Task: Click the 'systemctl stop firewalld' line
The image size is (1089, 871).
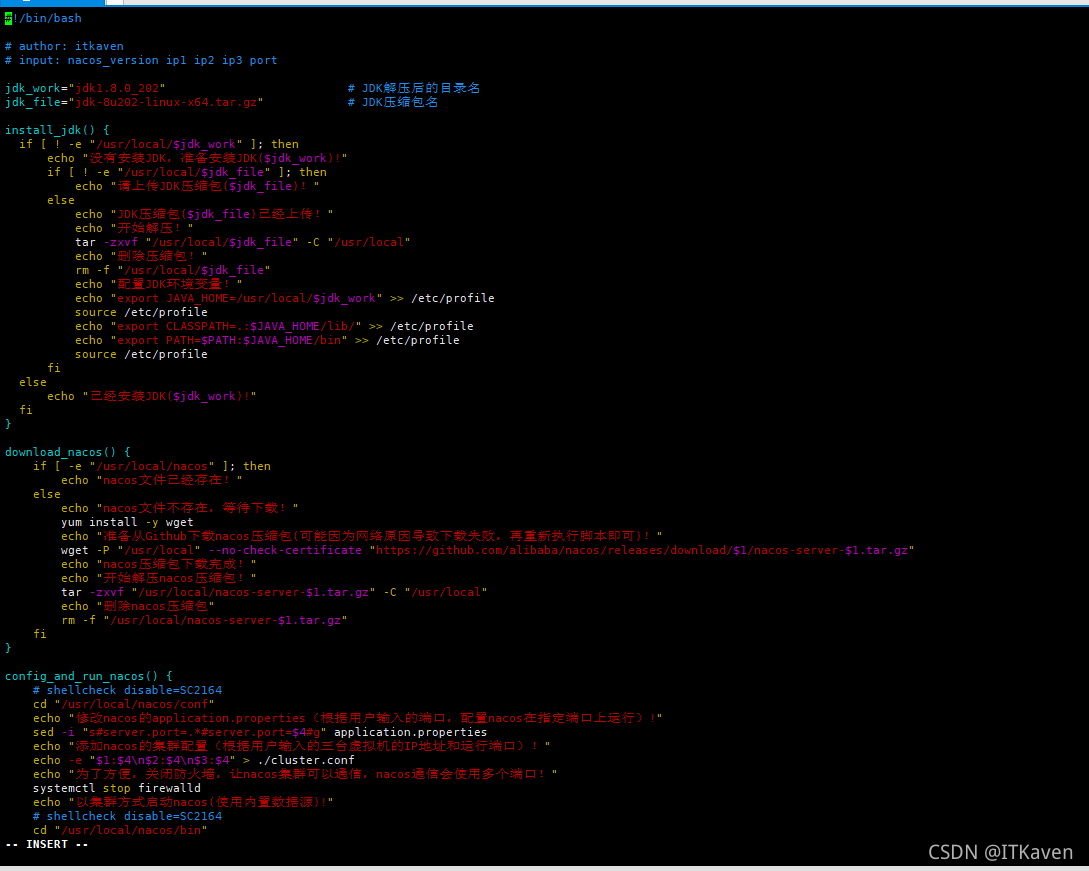Action: [x=117, y=788]
